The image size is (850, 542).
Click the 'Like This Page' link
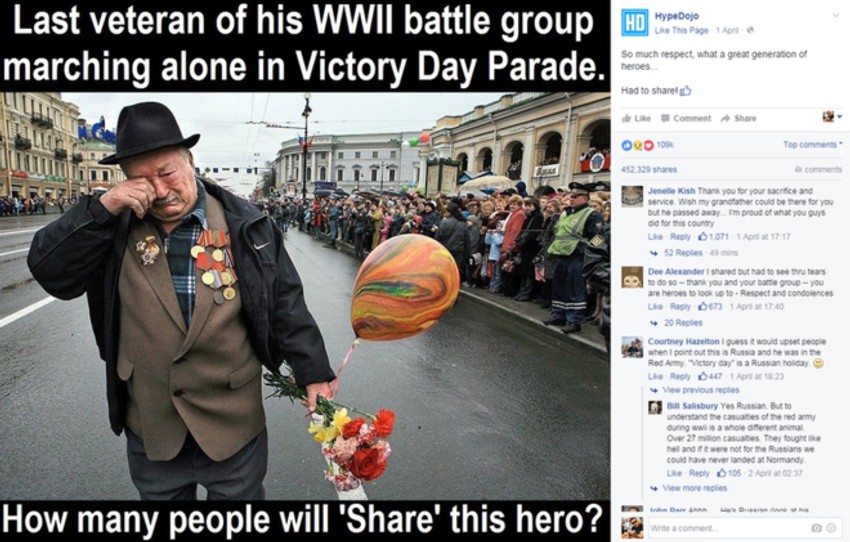681,30
